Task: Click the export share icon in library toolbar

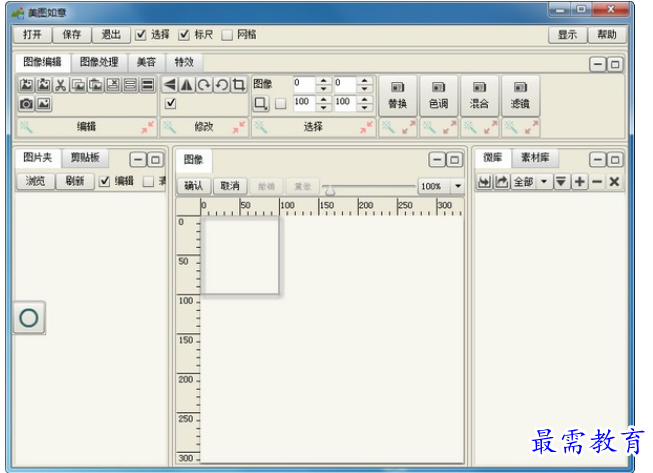Action: [x=501, y=182]
